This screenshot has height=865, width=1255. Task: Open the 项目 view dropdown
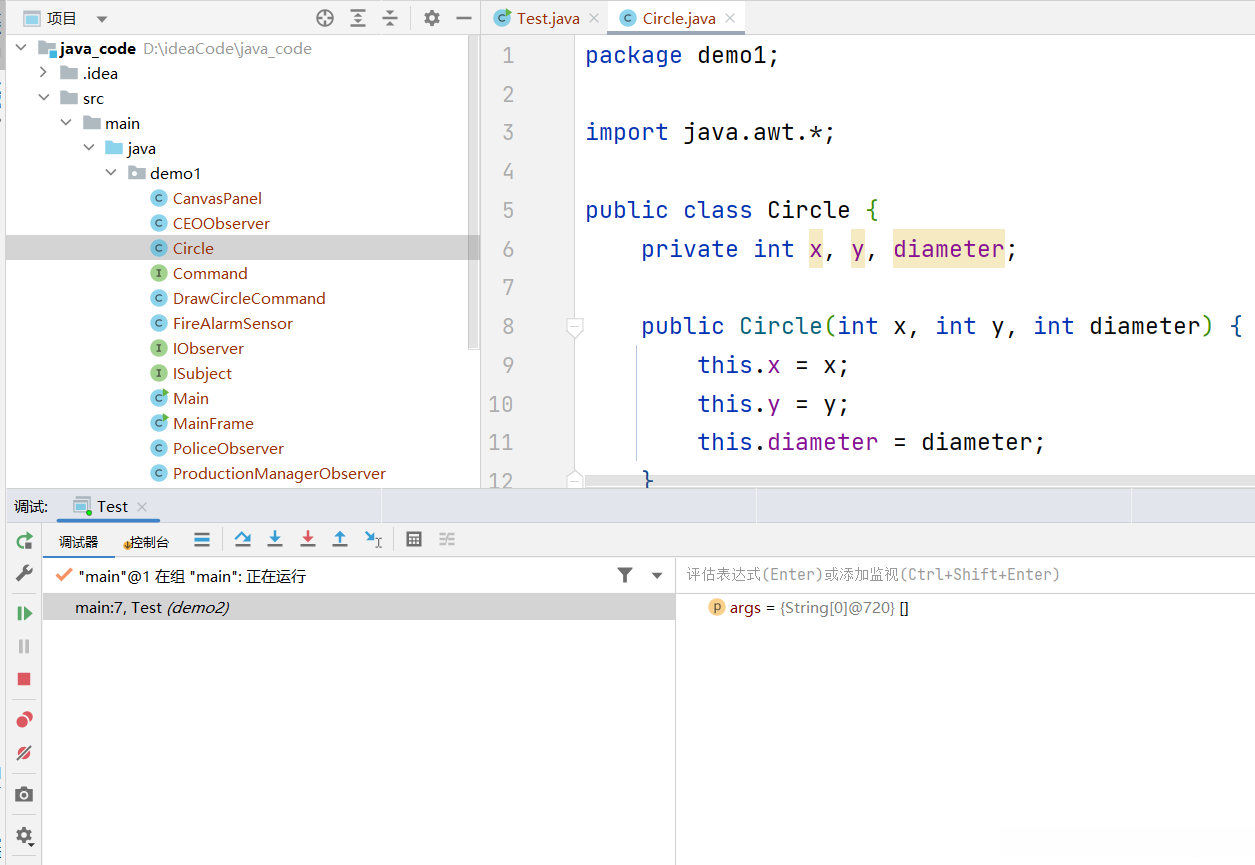102,18
